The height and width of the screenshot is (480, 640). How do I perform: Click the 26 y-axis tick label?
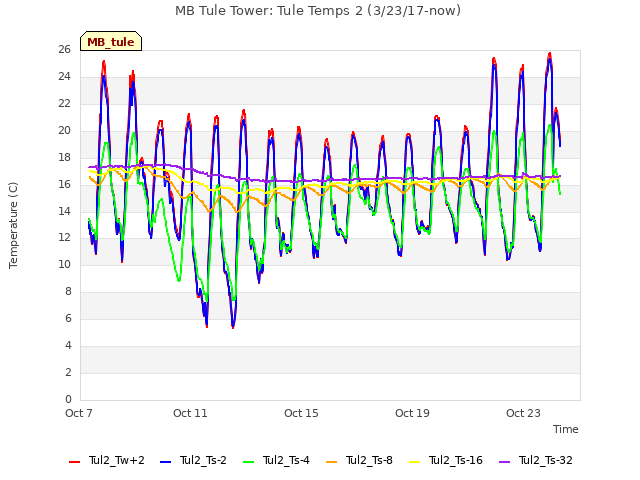tap(64, 49)
